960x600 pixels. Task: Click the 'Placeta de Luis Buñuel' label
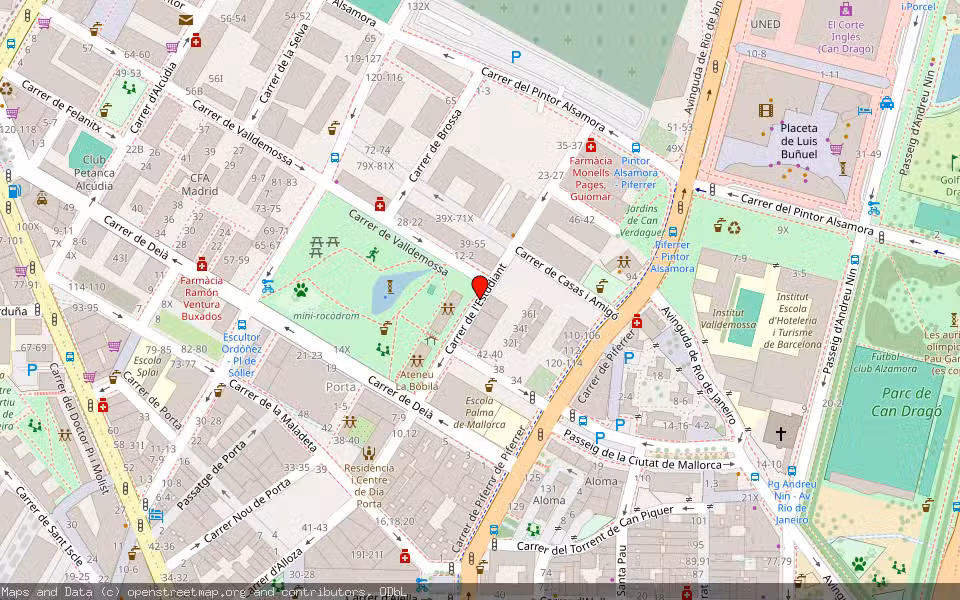pos(798,141)
